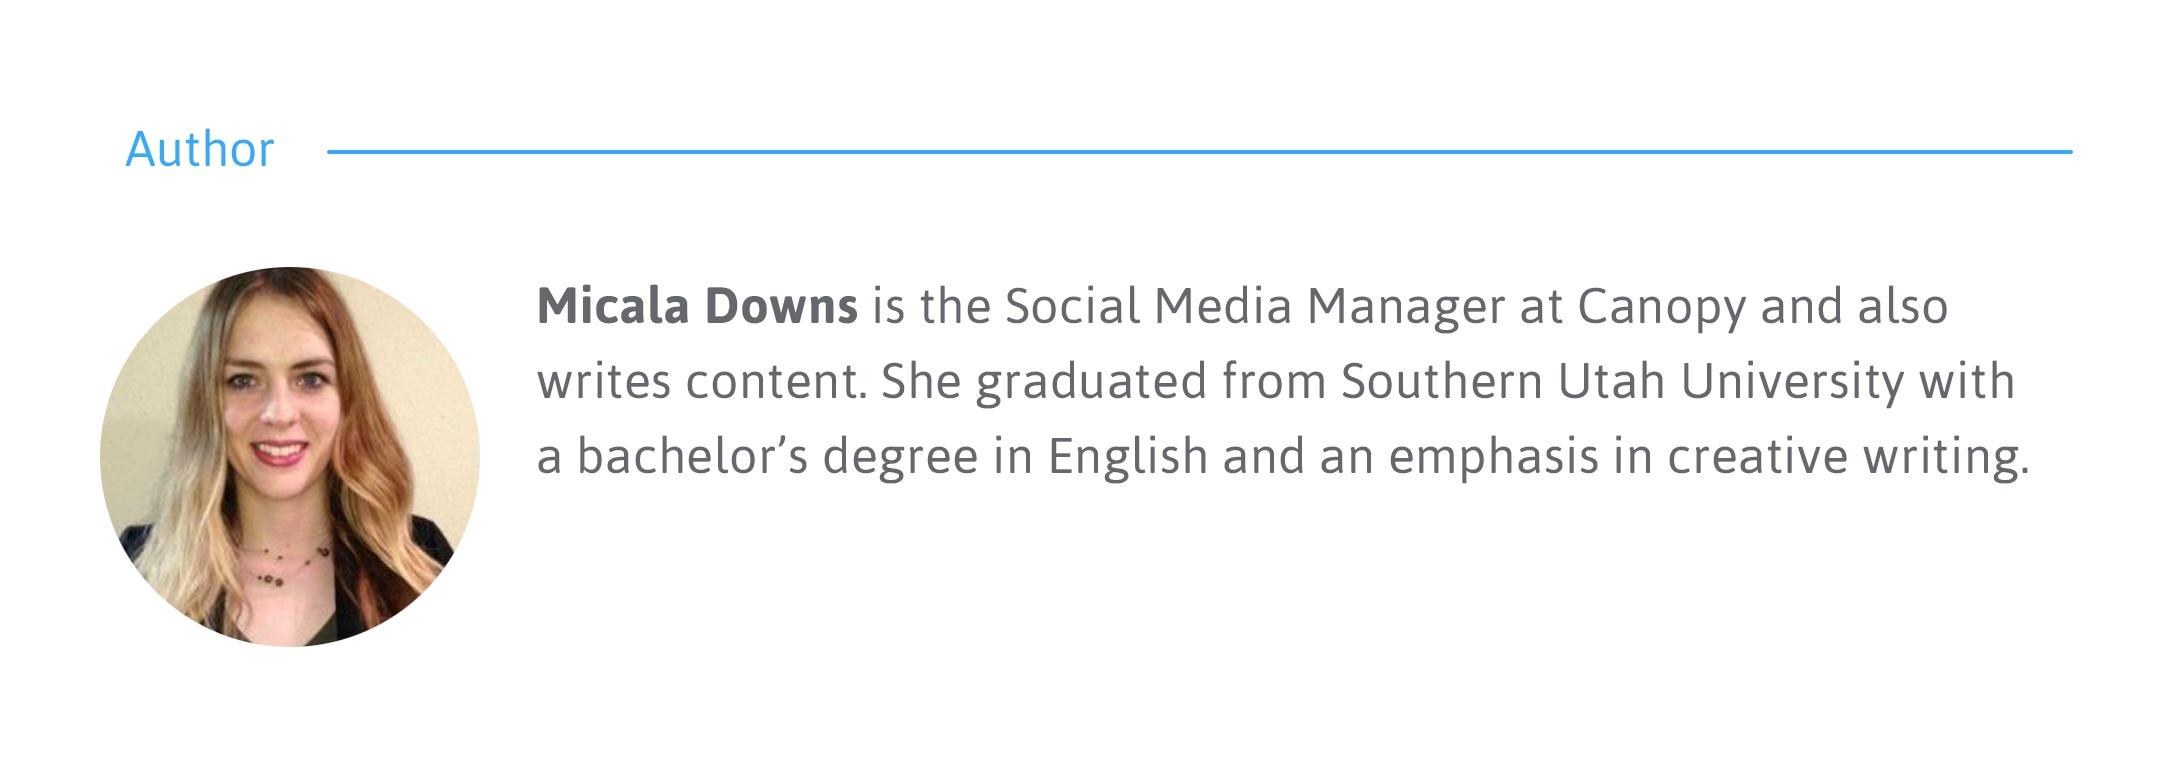Screen dimensions: 2162x760
Task: Click the first name Micala
Action: (x=613, y=306)
